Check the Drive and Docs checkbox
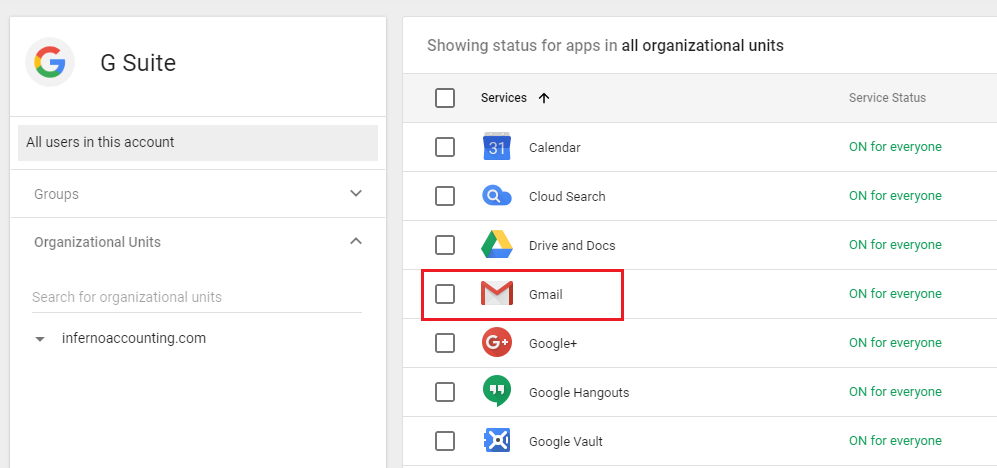997x468 pixels. pyautogui.click(x=445, y=245)
